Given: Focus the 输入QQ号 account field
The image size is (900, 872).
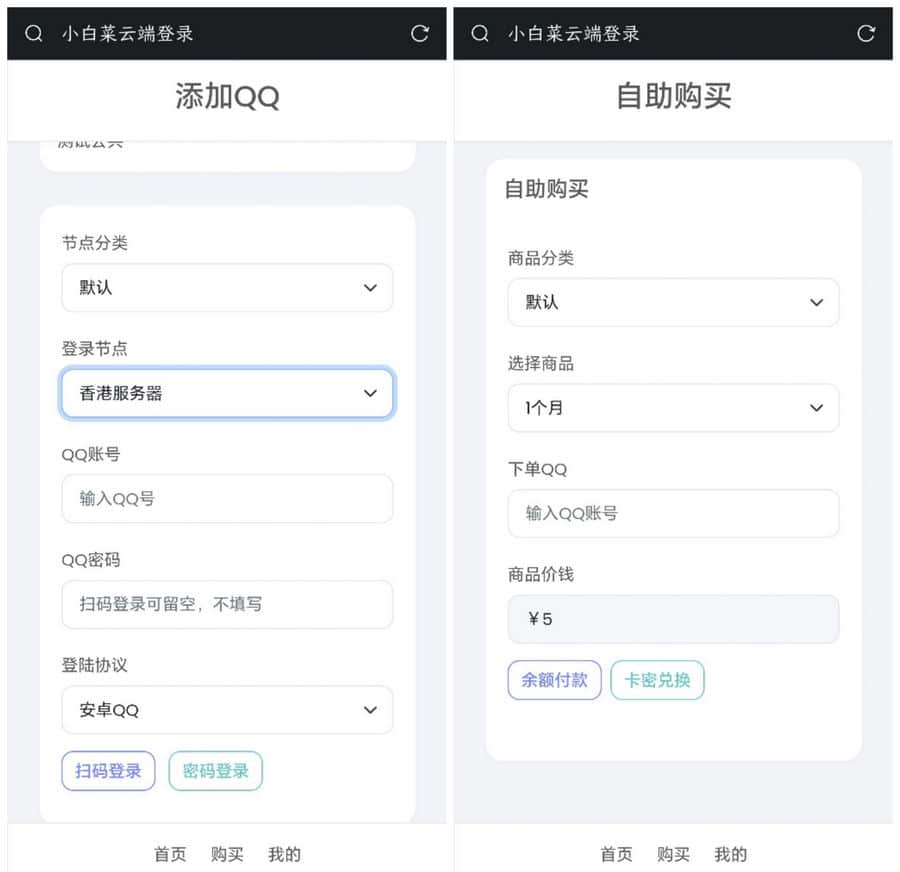Looking at the screenshot, I should point(227,499).
